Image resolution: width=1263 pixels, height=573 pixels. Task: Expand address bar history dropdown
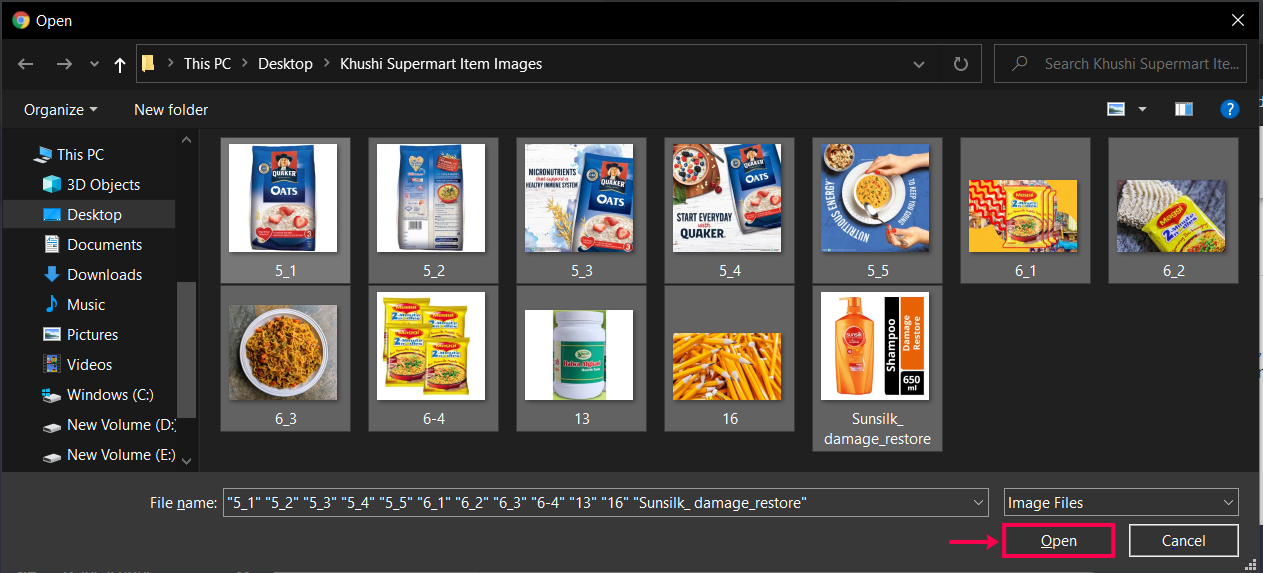[x=919, y=64]
